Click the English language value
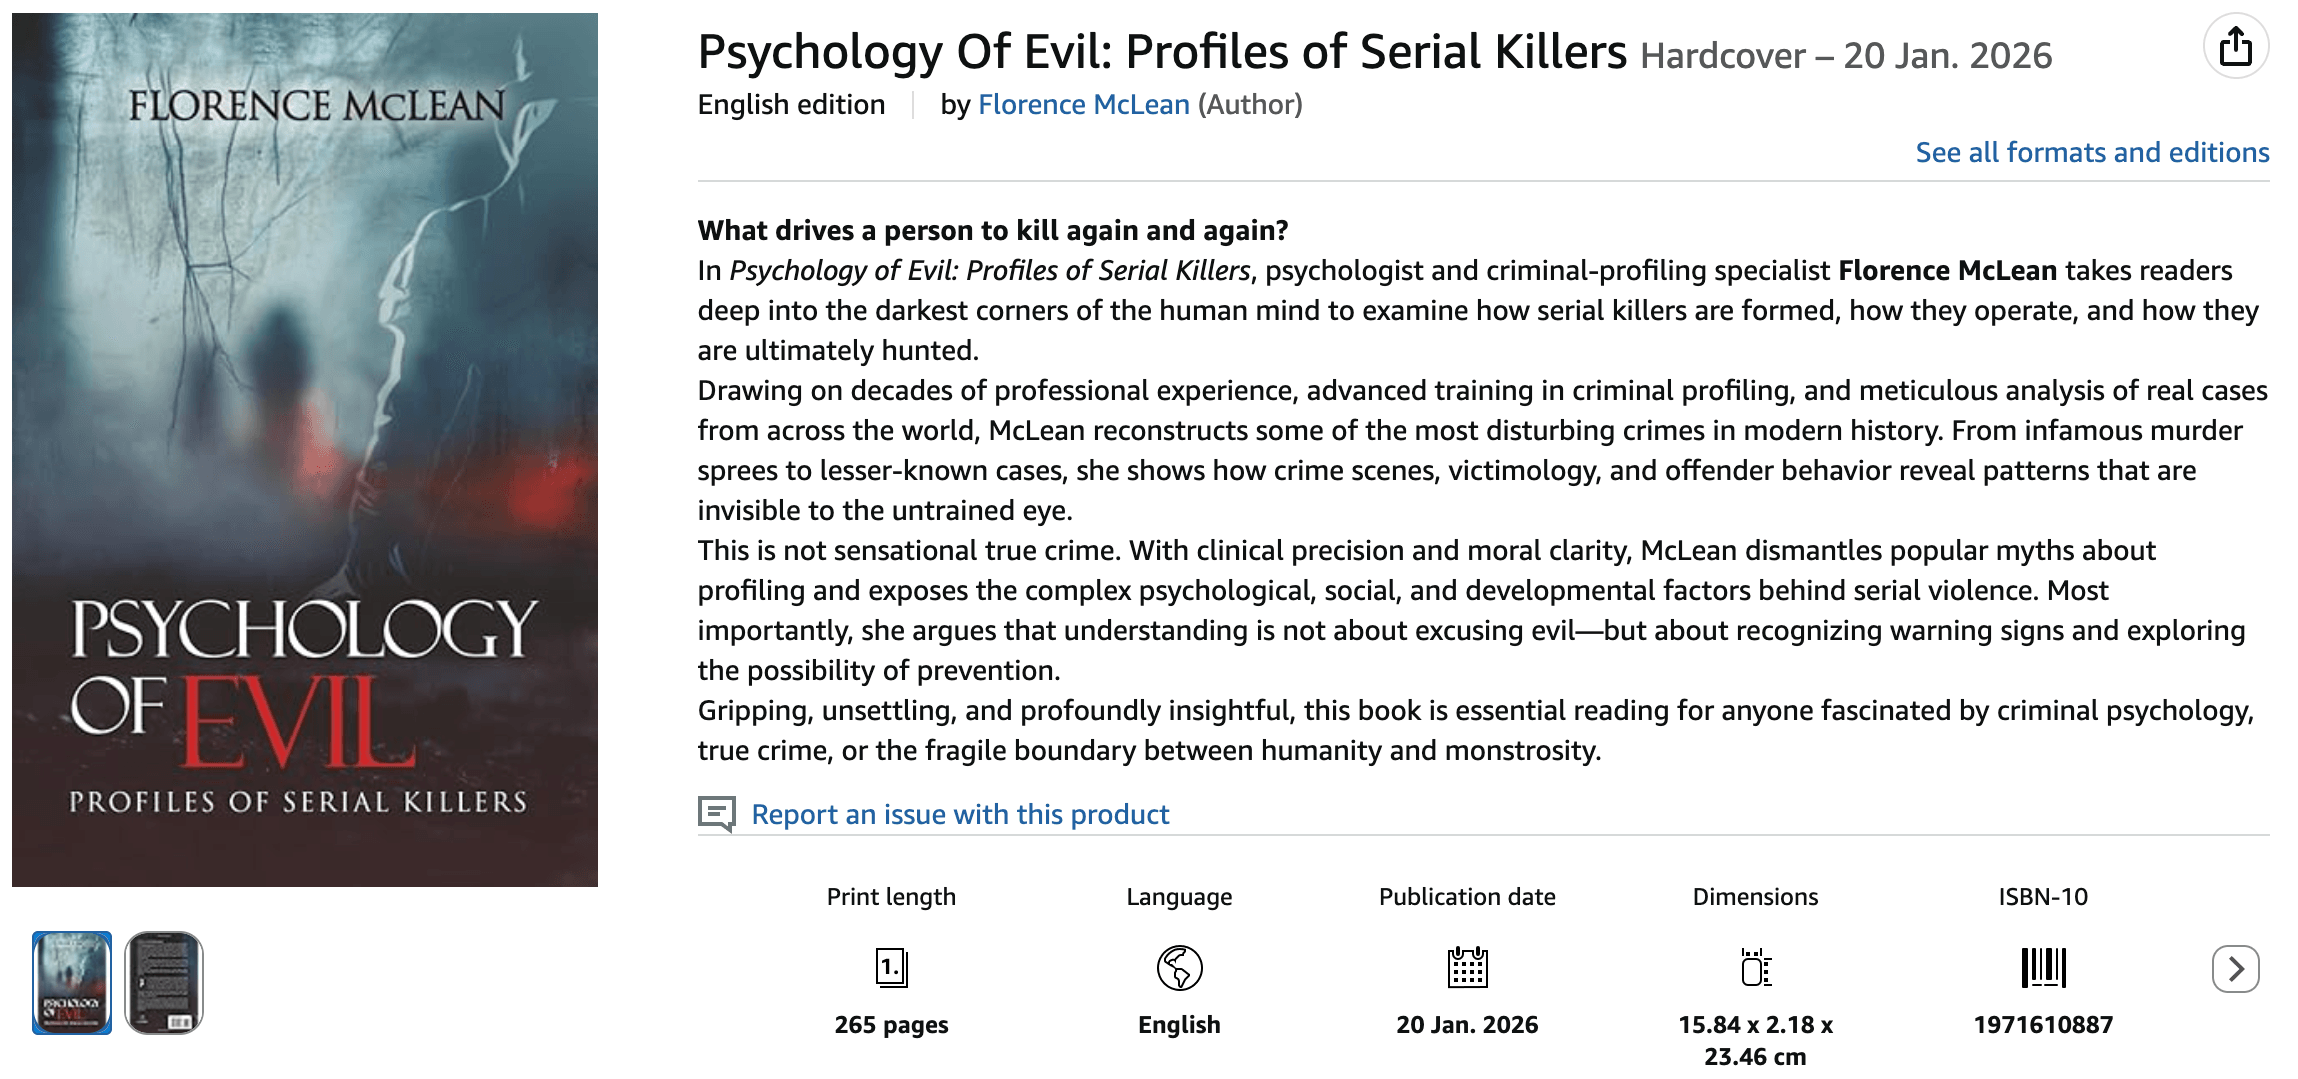 pos(1179,1025)
